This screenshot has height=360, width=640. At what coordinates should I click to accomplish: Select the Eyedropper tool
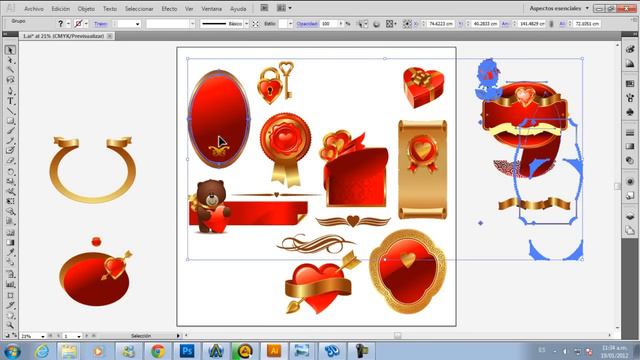pyautogui.click(x=10, y=253)
